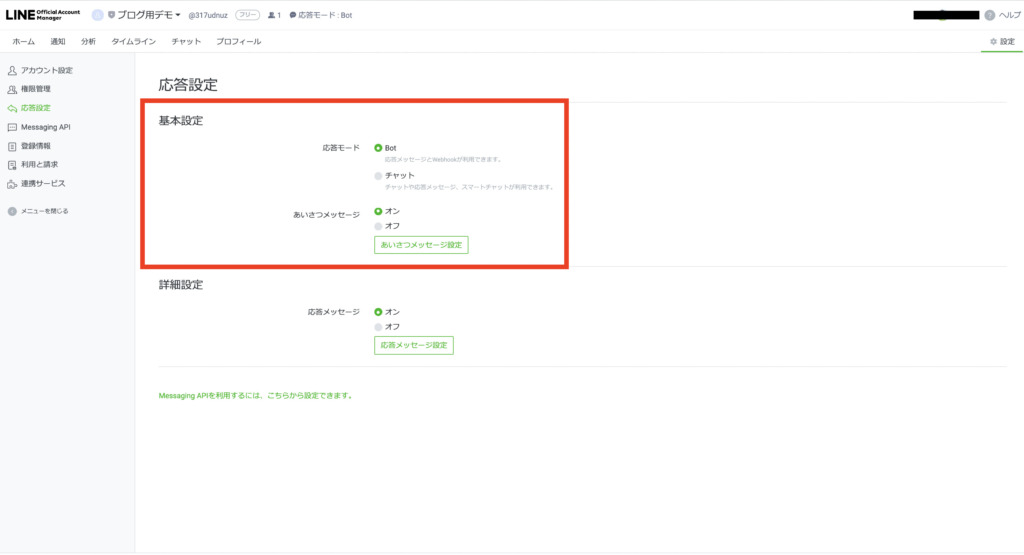Turn あいさつメッセージ off via オフ radio
Image resolution: width=1024 pixels, height=555 pixels.
click(378, 226)
